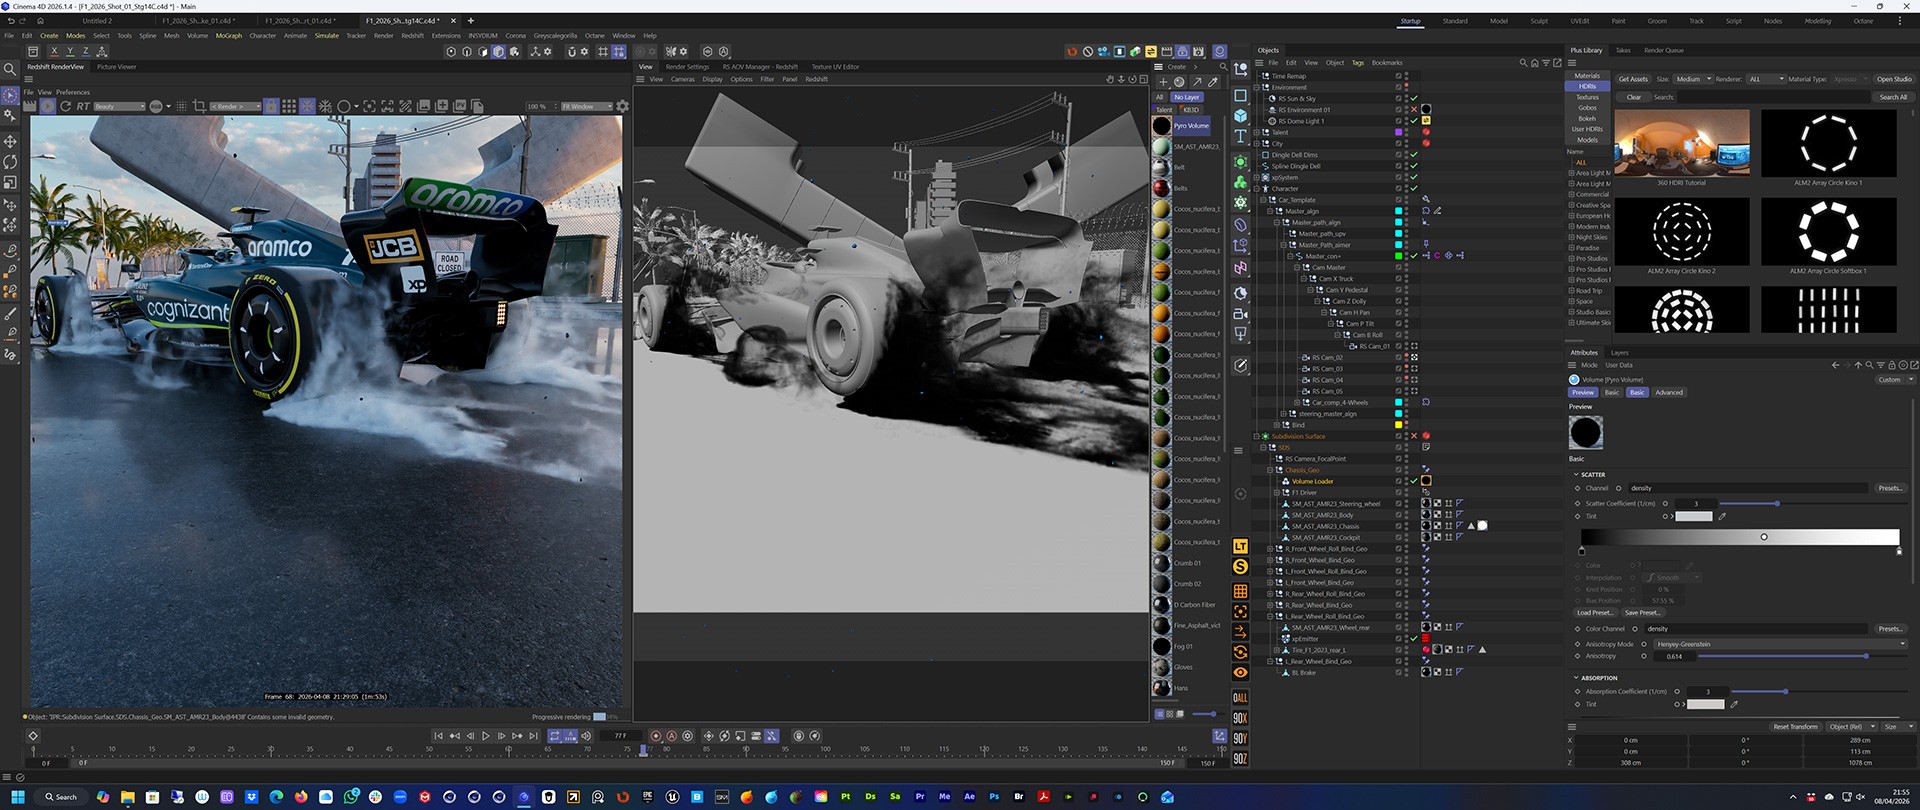Image resolution: width=1920 pixels, height=810 pixels.
Task: Click the Save Preset button
Action: point(1642,613)
